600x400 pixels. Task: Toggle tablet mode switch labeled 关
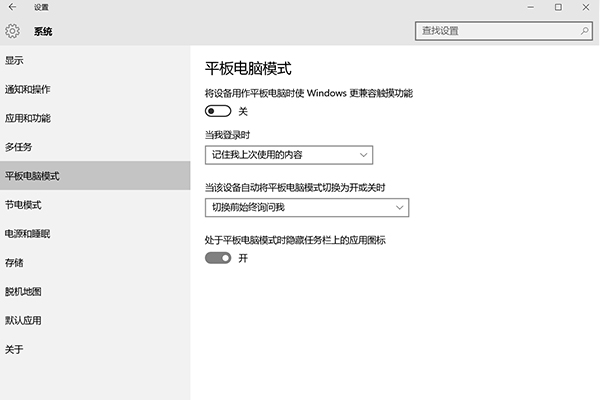pyautogui.click(x=218, y=111)
